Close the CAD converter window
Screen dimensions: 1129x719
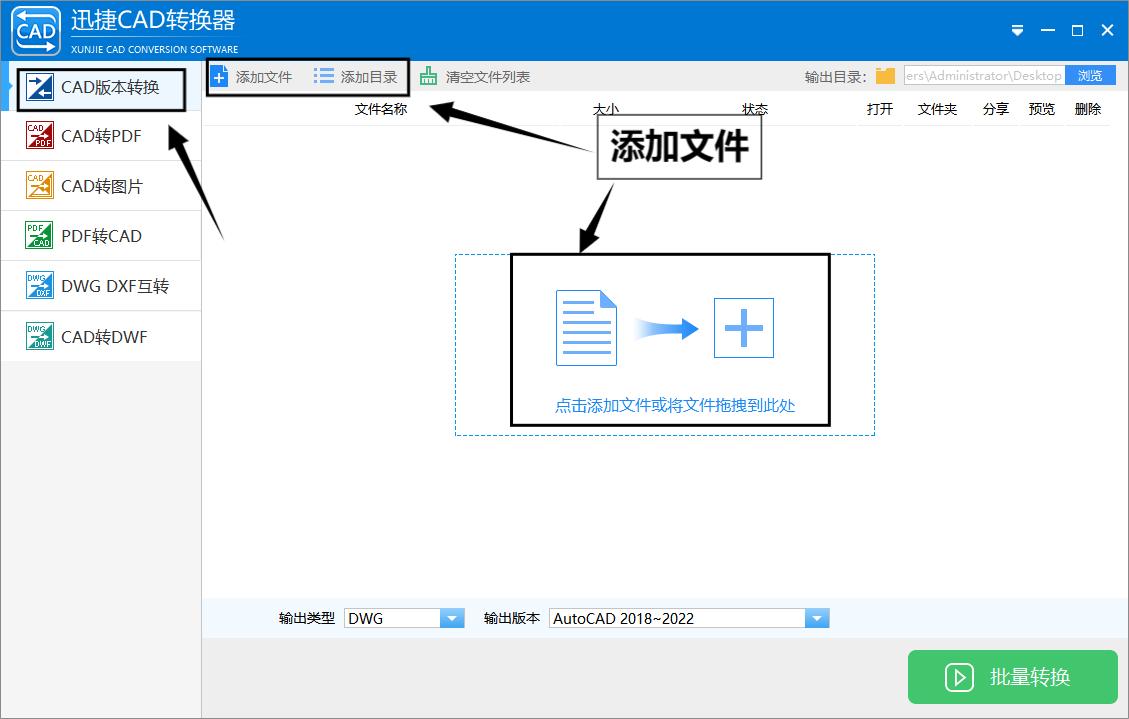point(1107,30)
